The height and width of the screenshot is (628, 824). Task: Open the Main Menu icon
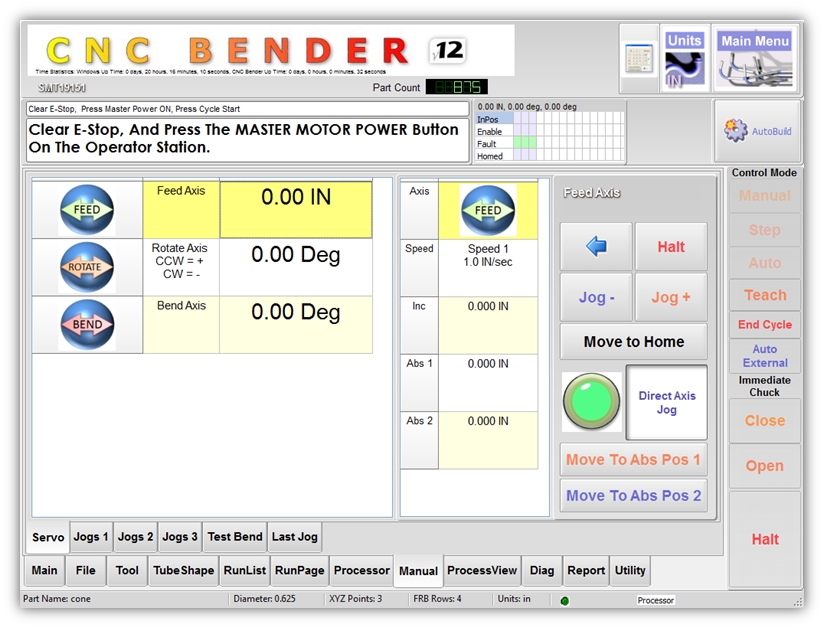coord(756,58)
